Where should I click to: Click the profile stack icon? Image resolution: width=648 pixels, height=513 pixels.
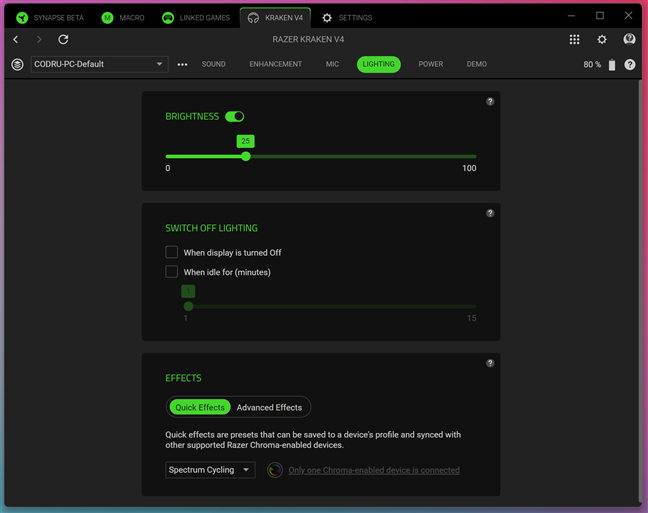[x=17, y=64]
